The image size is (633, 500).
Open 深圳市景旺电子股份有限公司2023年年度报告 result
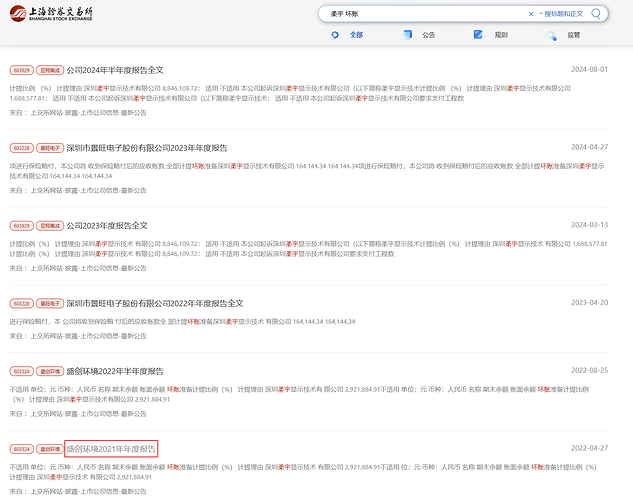click(x=147, y=148)
